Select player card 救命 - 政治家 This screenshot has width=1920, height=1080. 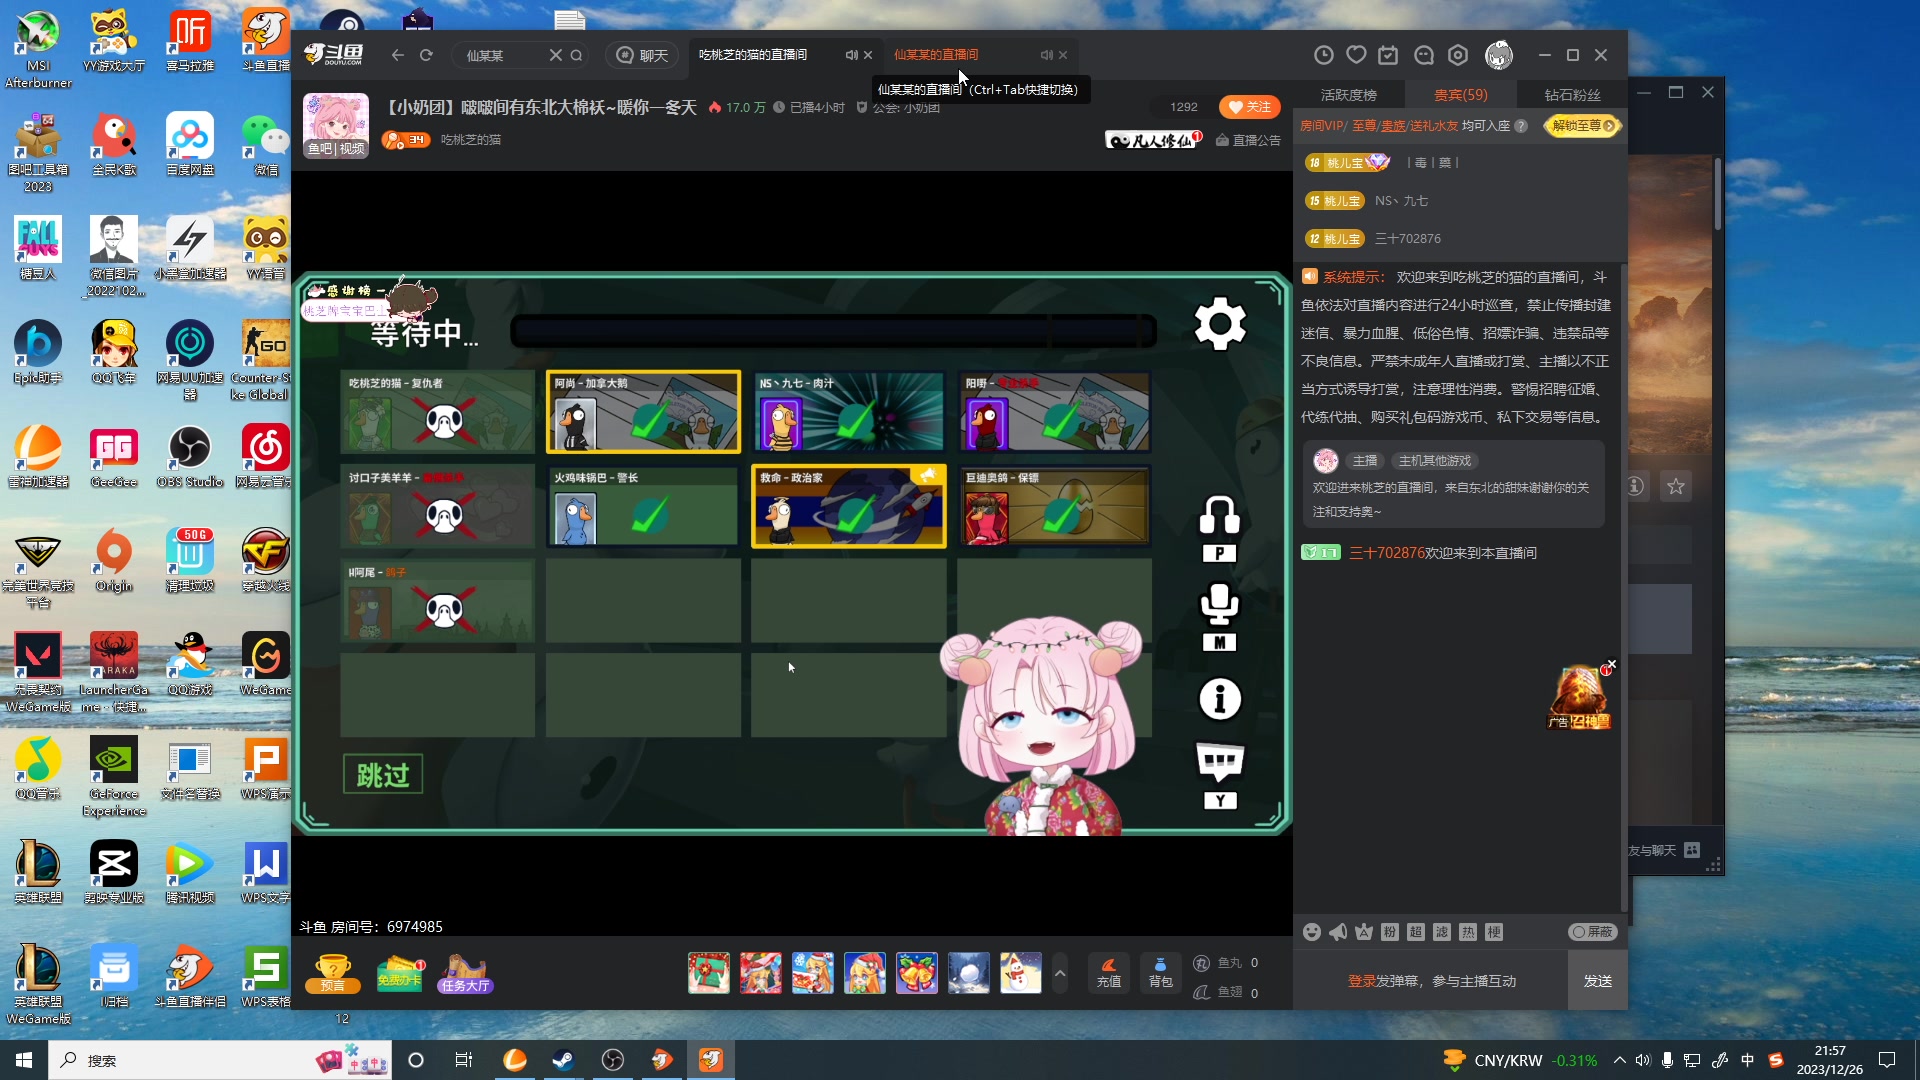[849, 506]
